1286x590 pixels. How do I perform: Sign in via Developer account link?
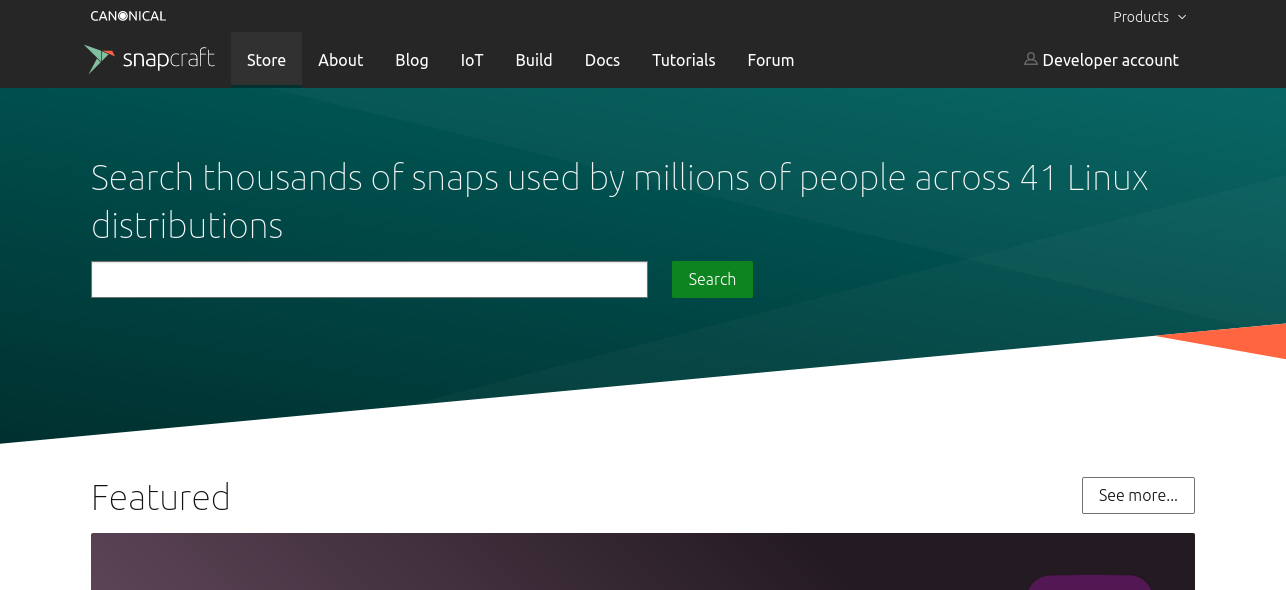(x=1101, y=60)
